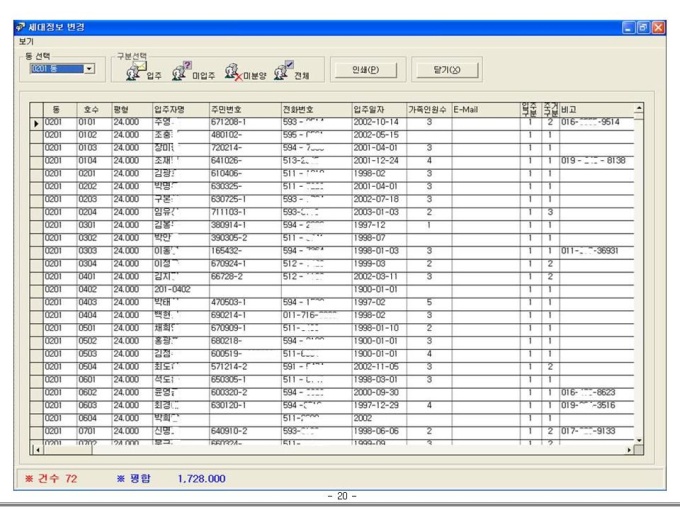This screenshot has height=510, width=680.
Task: Click the horizontal scrollbar thumb
Action: pos(68,450)
